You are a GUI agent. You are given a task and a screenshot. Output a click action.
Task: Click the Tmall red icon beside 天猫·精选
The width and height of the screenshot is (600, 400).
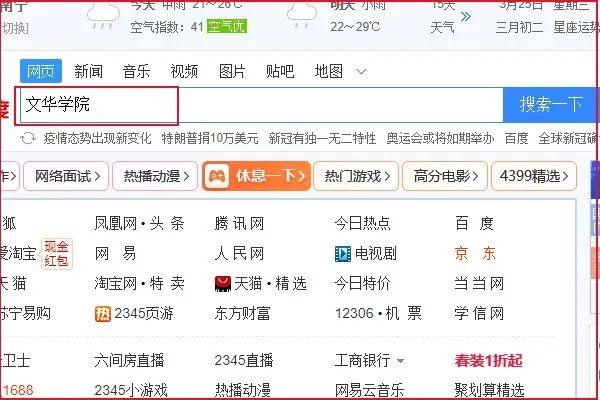223,284
